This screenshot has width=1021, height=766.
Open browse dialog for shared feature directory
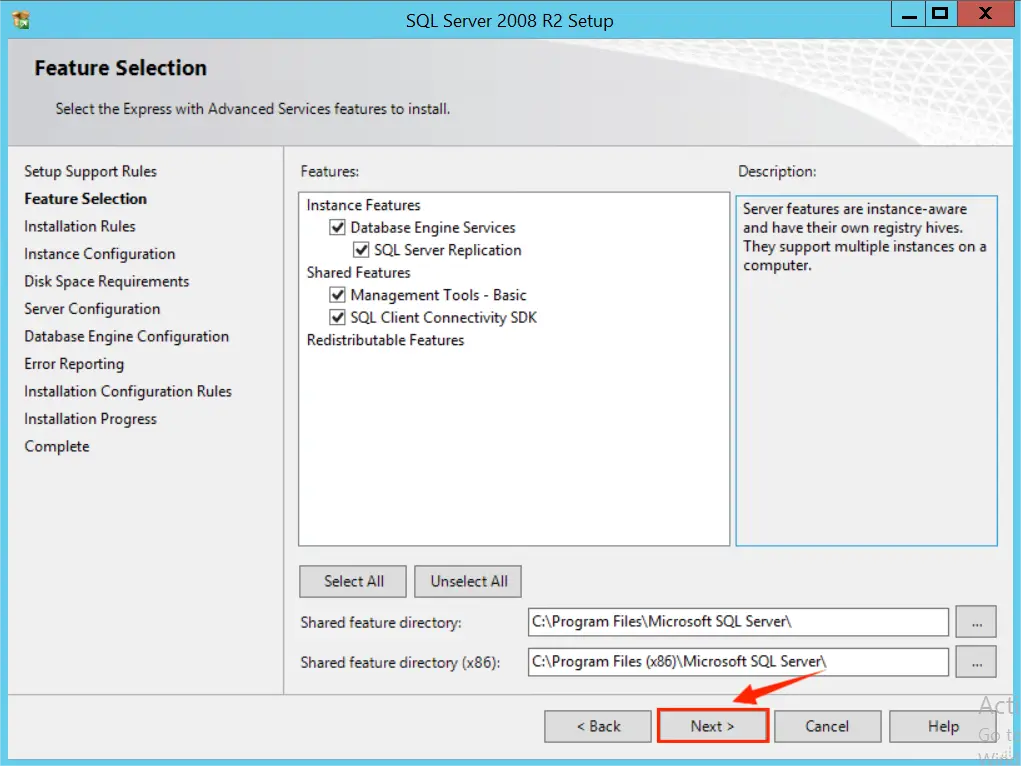click(975, 622)
